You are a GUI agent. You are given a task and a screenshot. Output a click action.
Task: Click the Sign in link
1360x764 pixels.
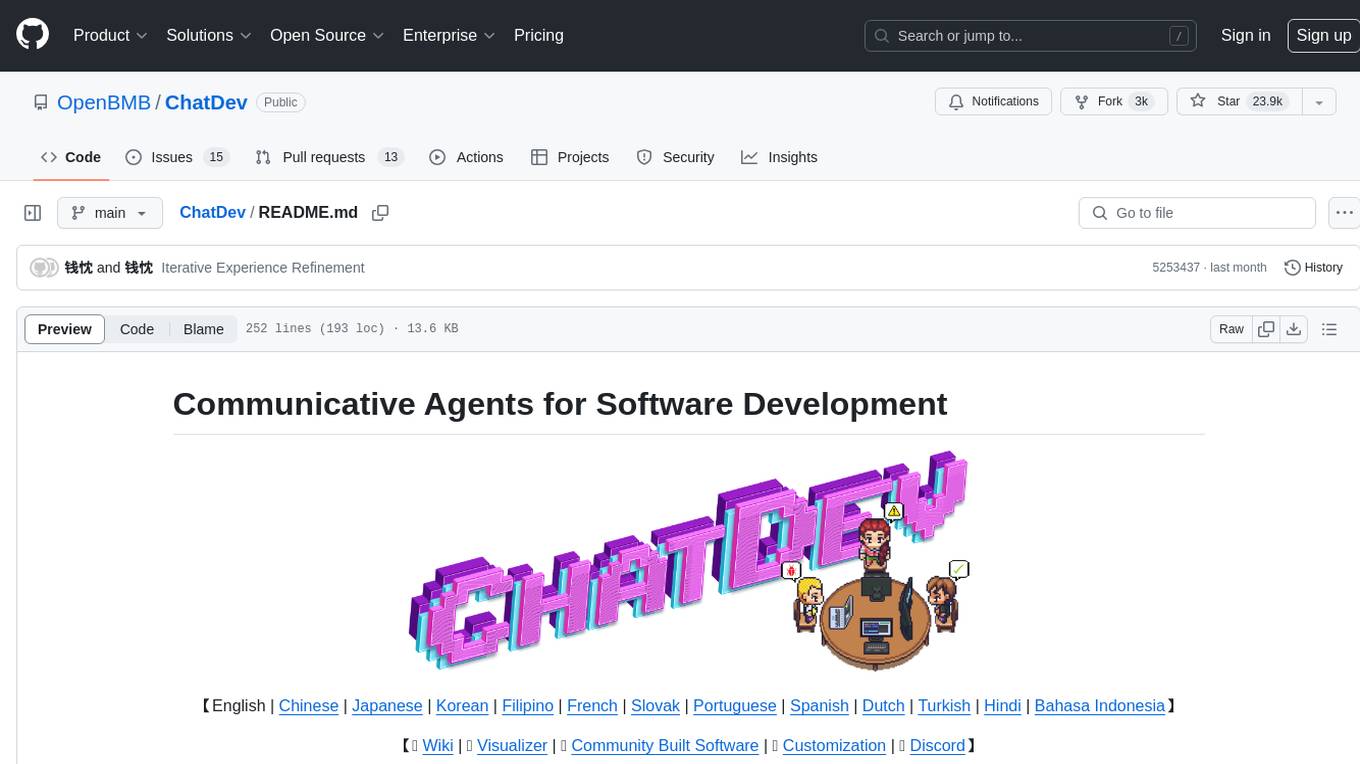[x=1245, y=35]
